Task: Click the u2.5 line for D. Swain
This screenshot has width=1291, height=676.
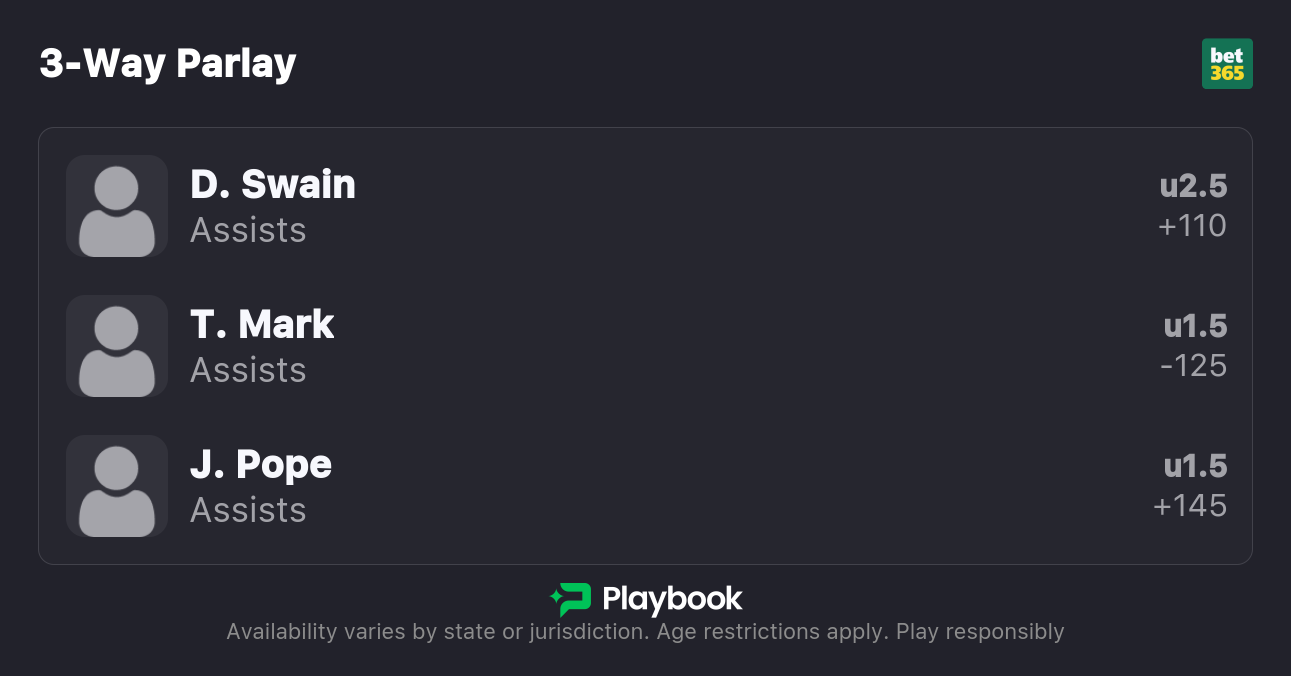Action: [1193, 186]
